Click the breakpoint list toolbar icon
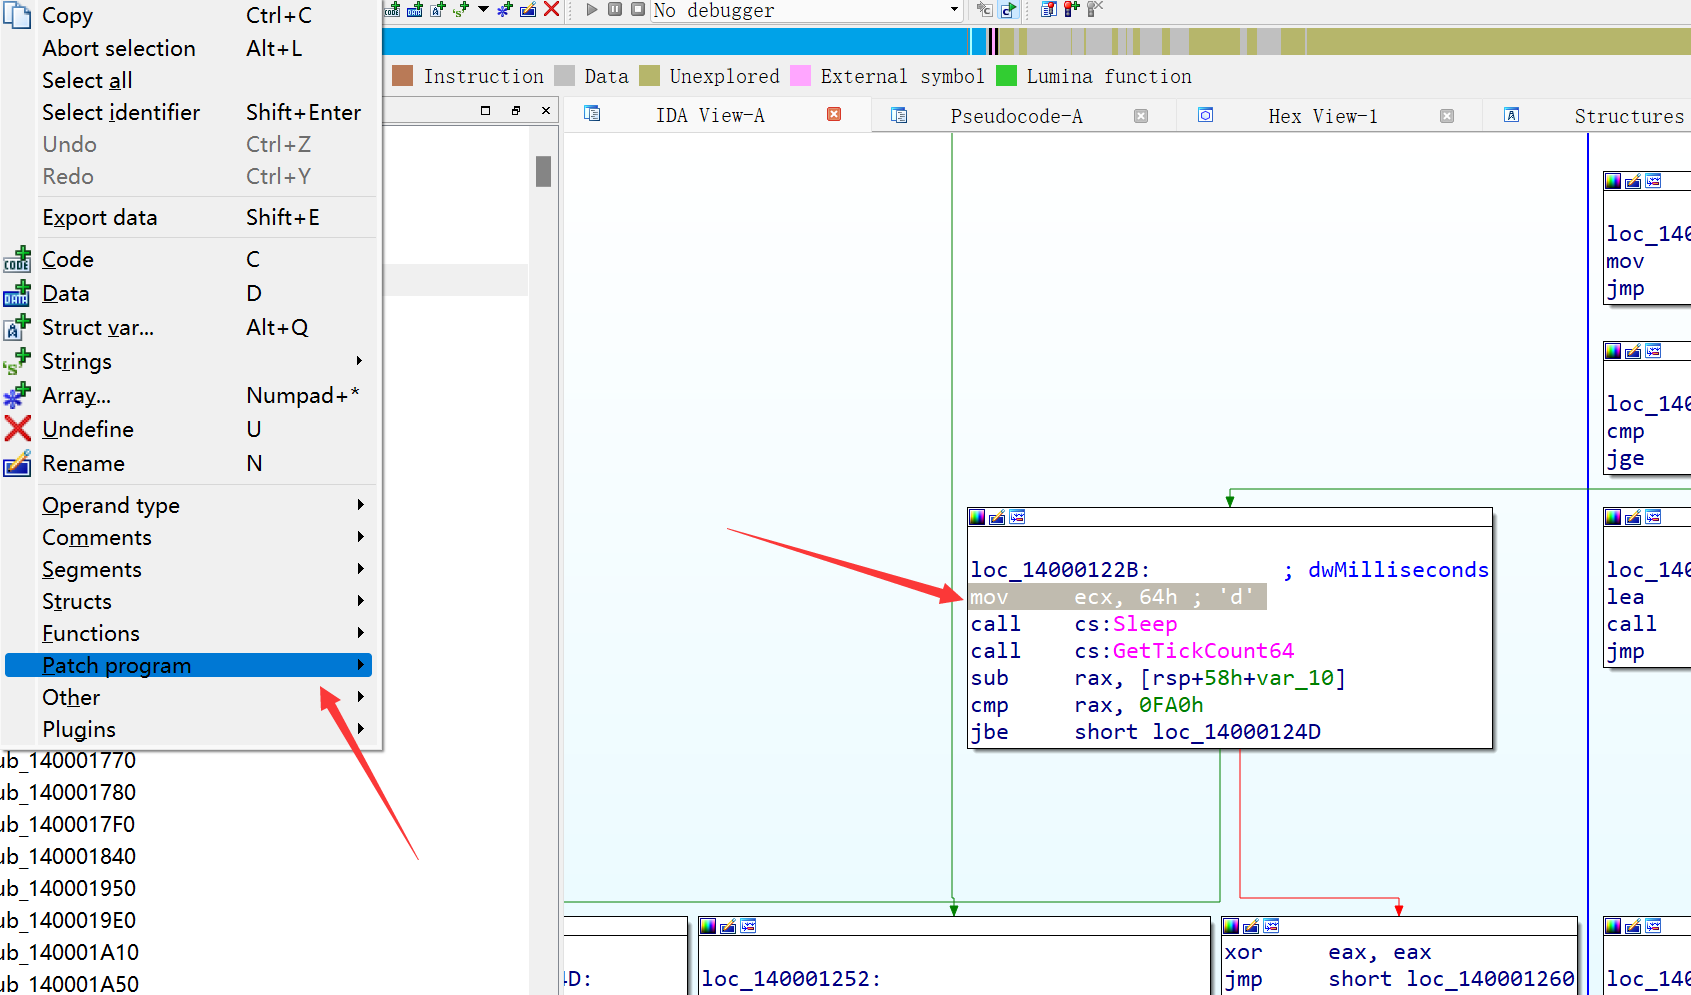The width and height of the screenshot is (1691, 995). click(1048, 9)
